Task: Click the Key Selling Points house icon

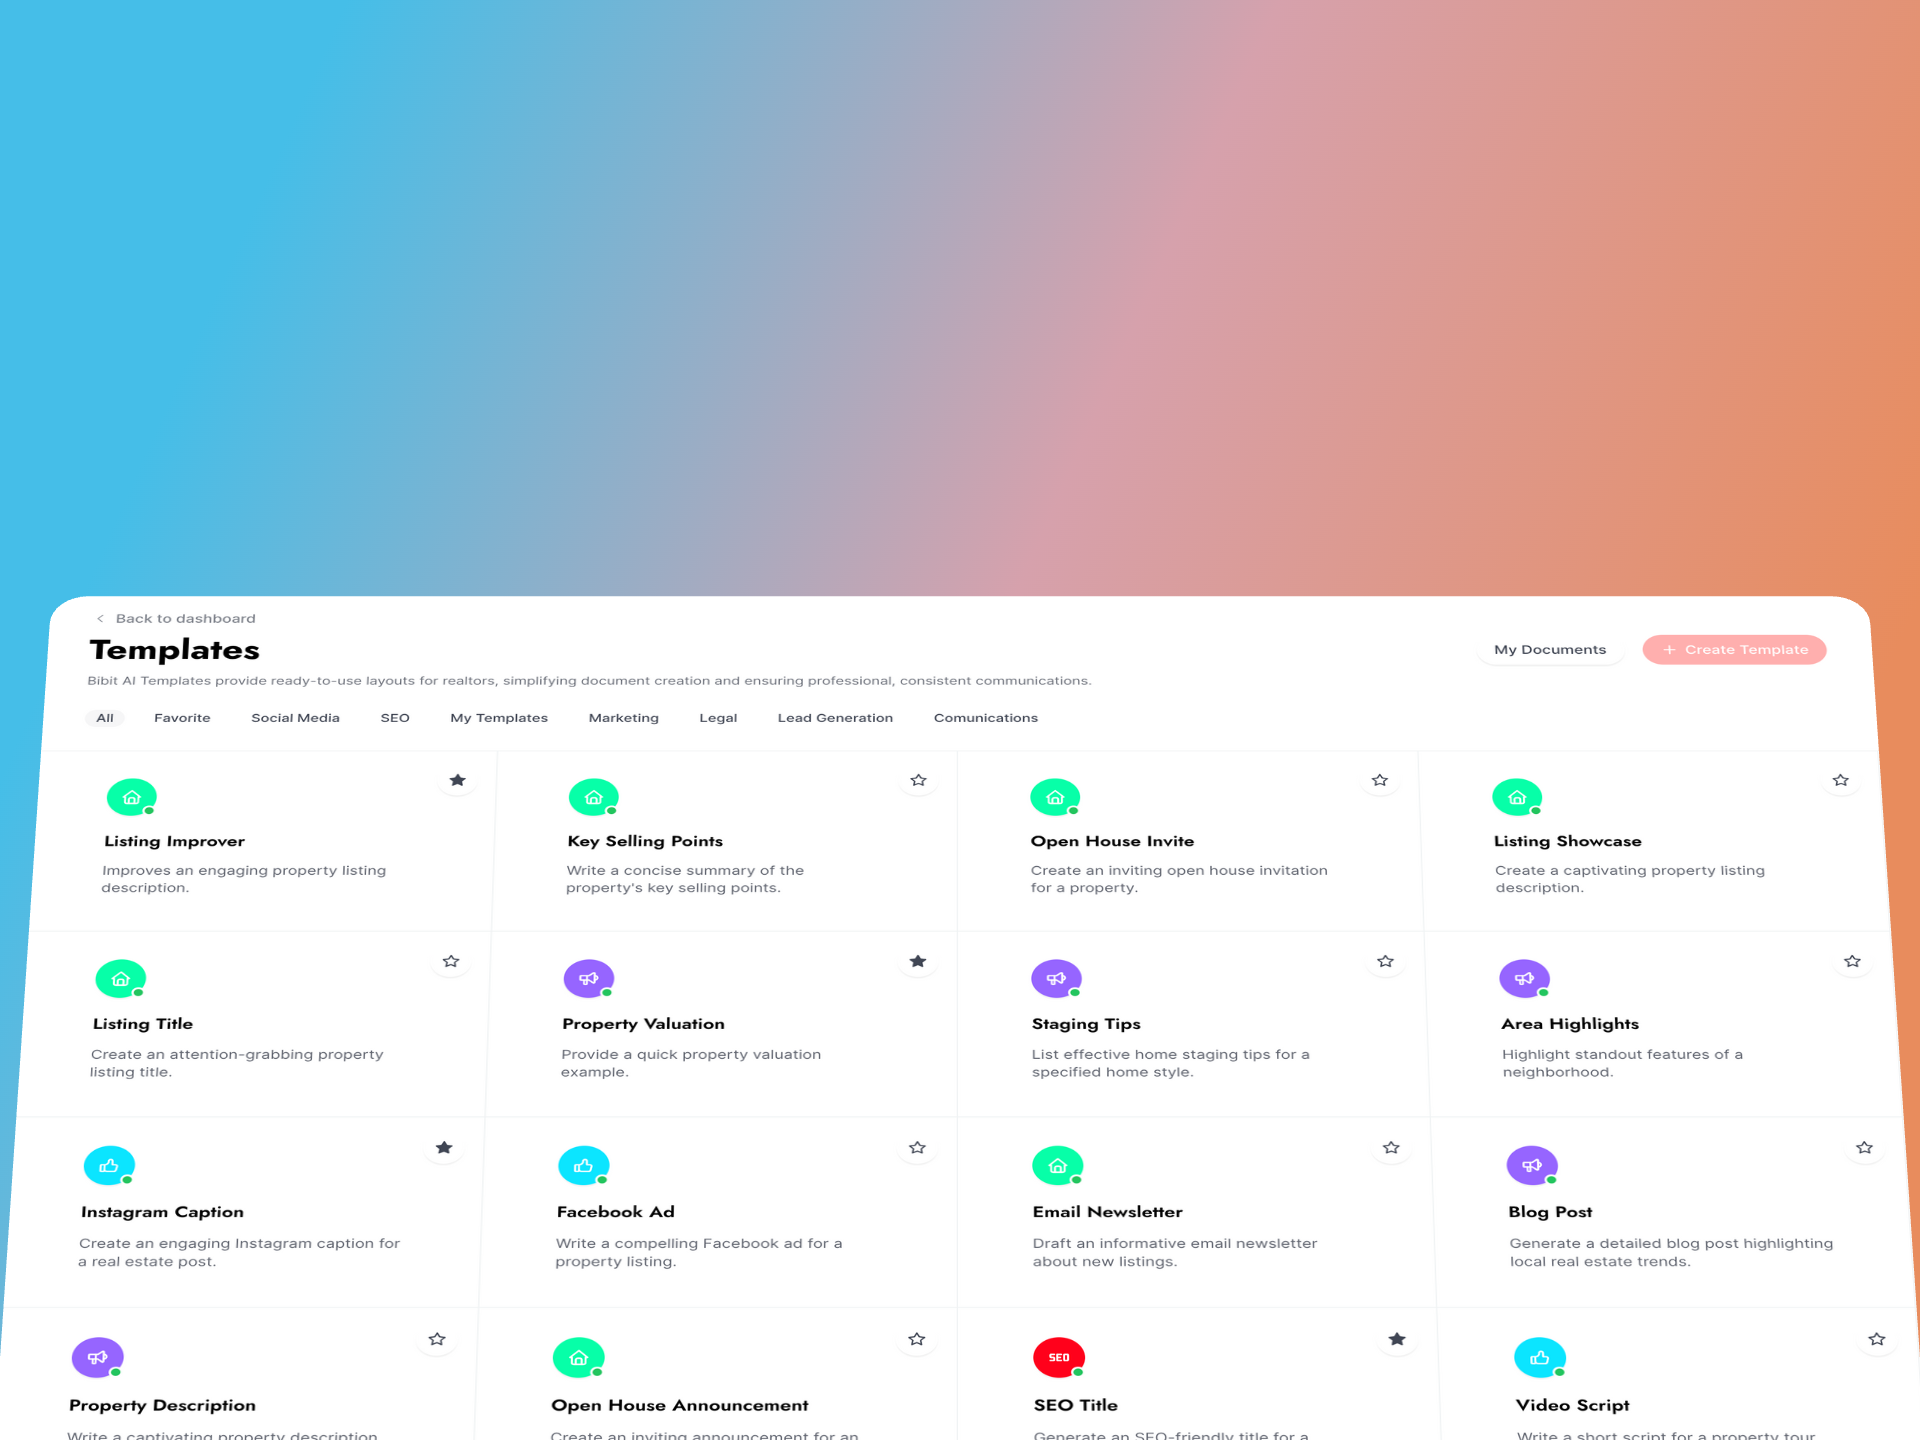Action: pos(590,797)
